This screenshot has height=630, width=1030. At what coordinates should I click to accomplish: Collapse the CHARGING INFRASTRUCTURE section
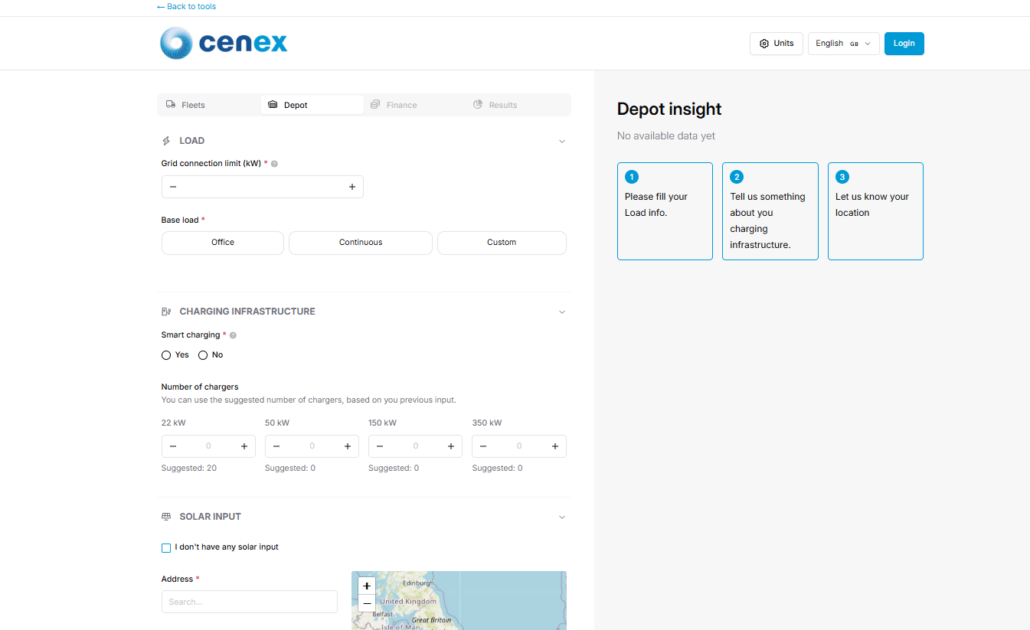click(562, 312)
